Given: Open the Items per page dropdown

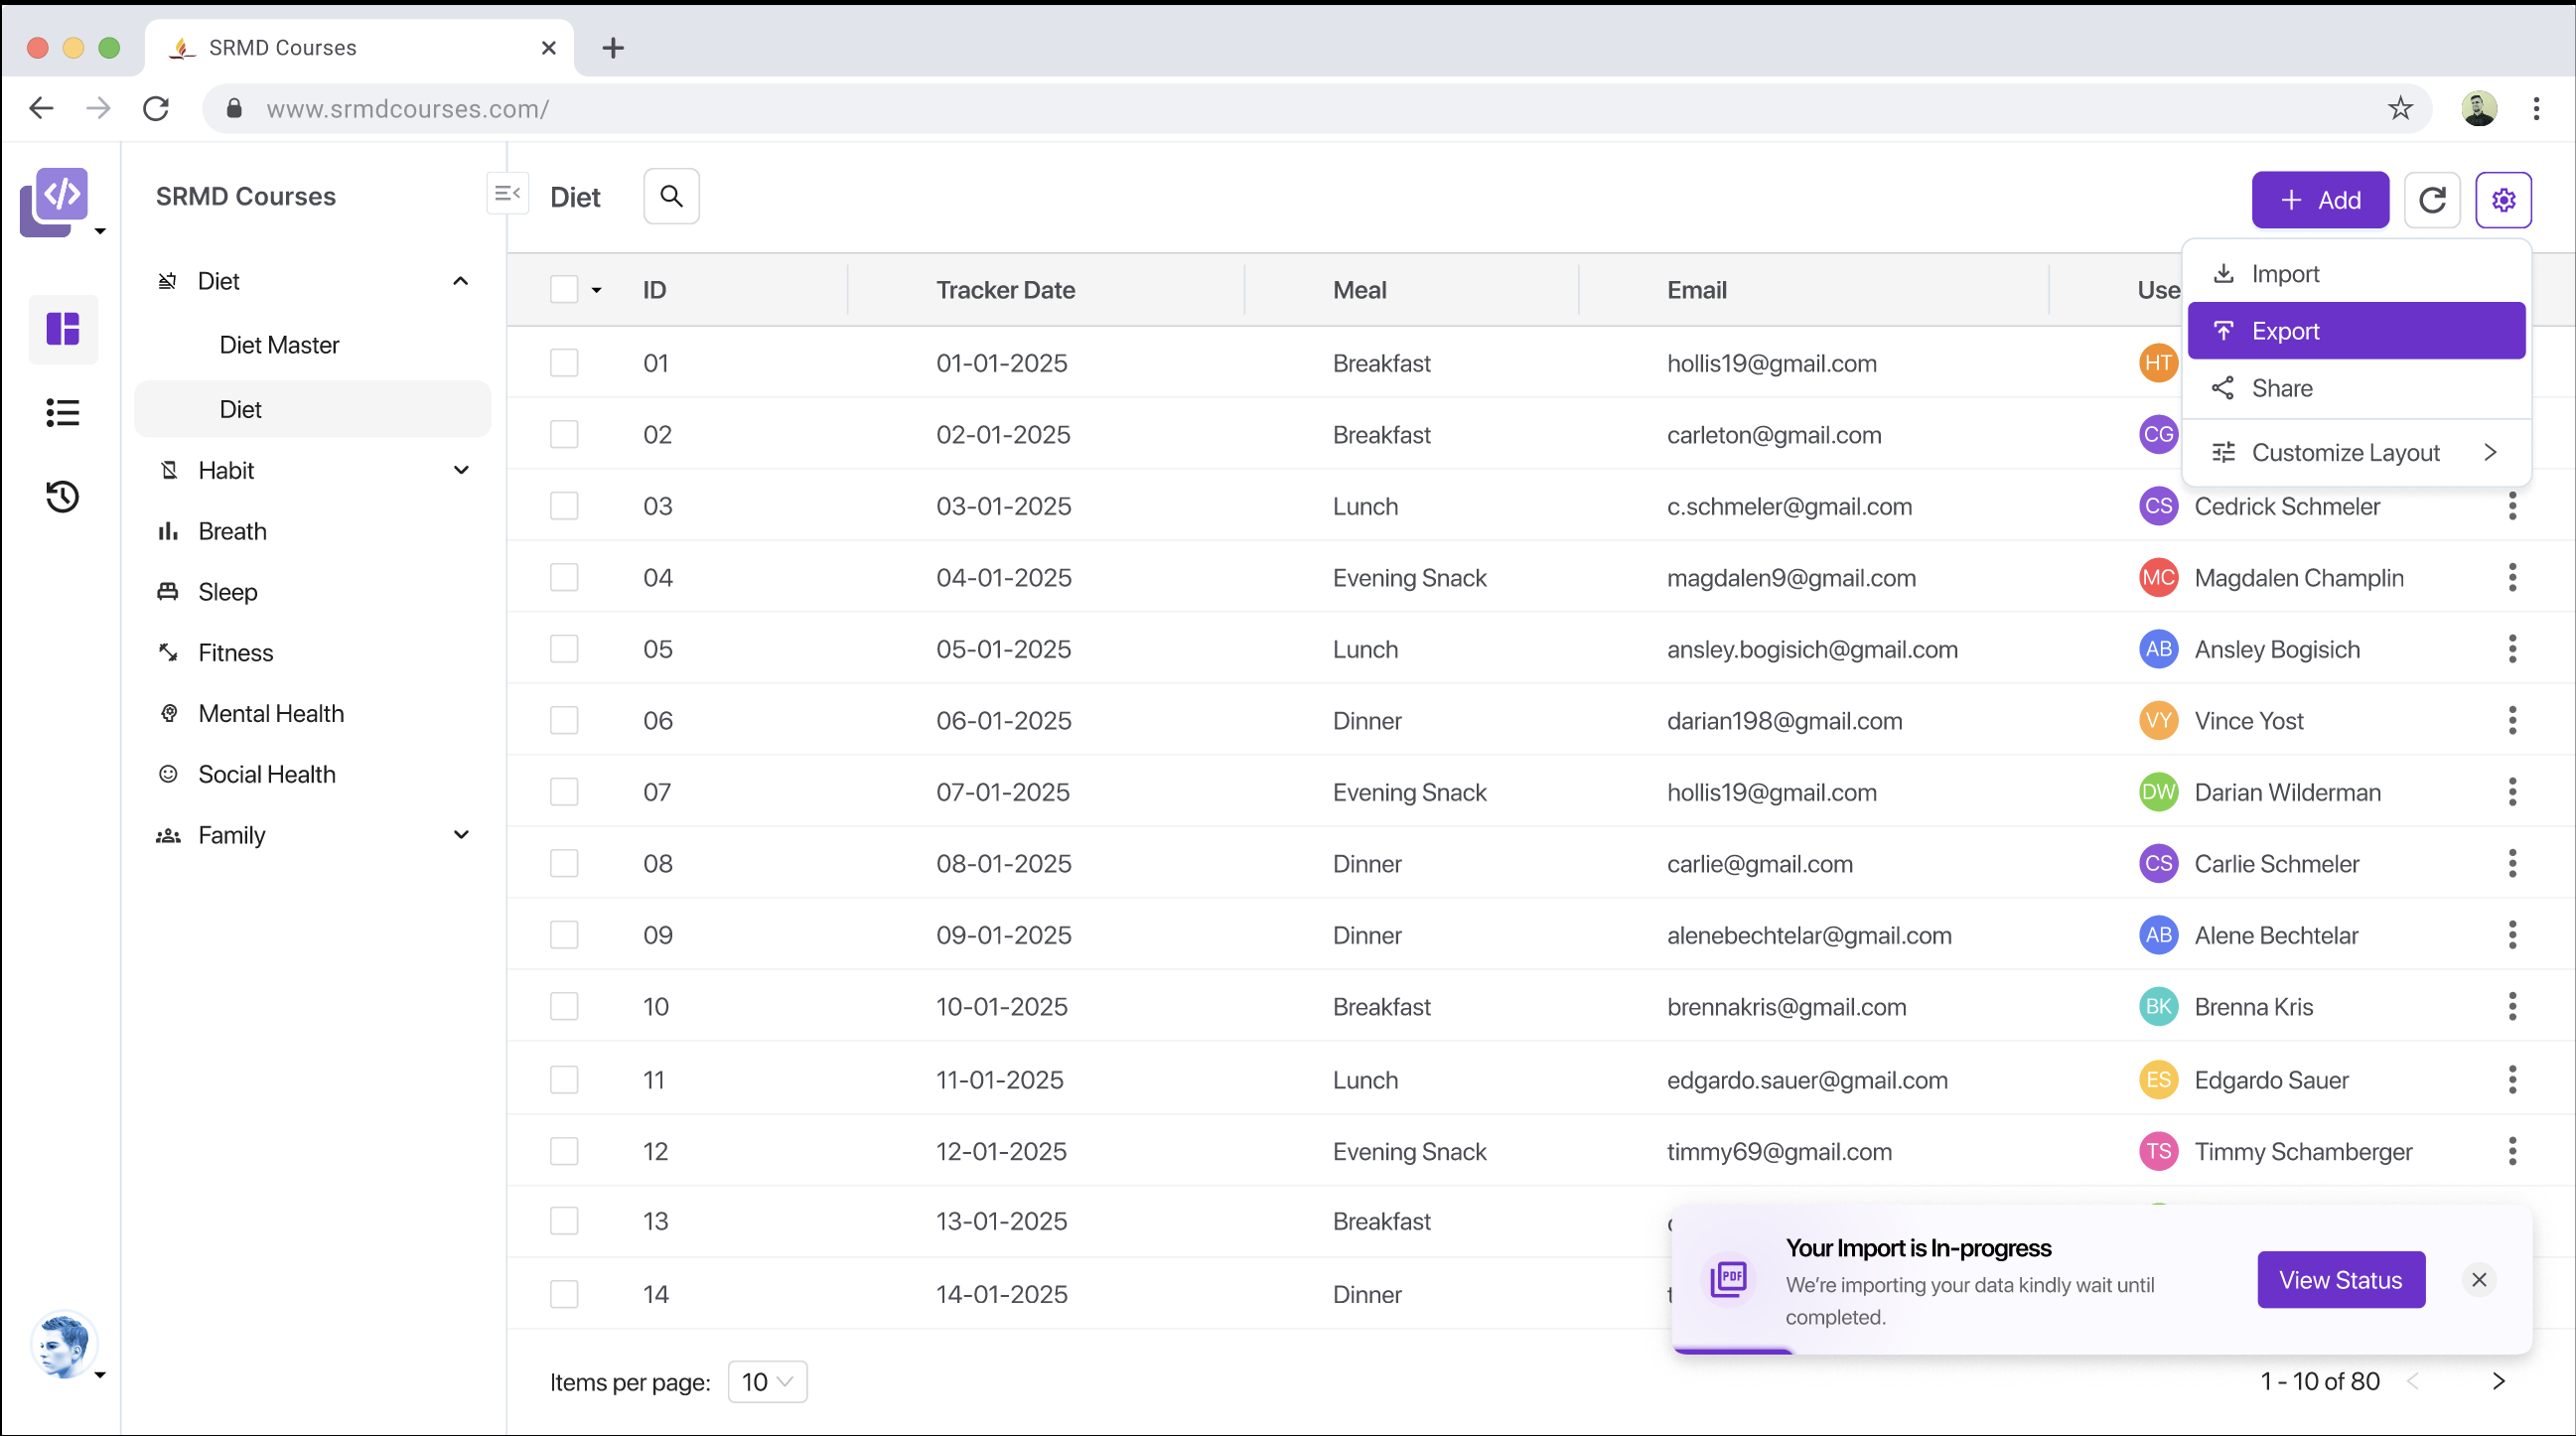Looking at the screenshot, I should point(767,1381).
